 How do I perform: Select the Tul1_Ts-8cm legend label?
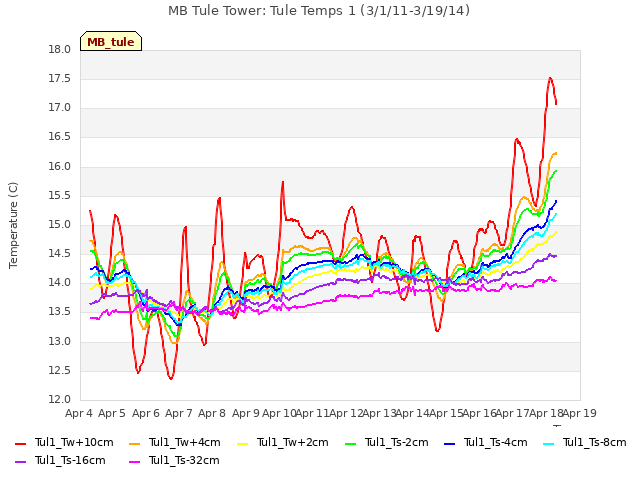595,442
